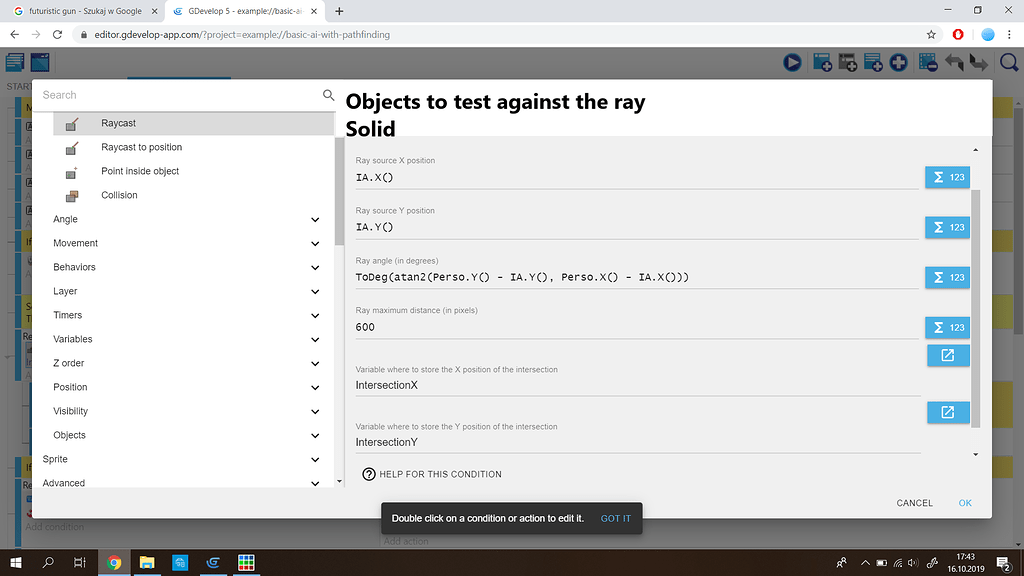The width and height of the screenshot is (1024, 576).
Task: Open variable picker for IntersectionX field
Action: point(947,355)
